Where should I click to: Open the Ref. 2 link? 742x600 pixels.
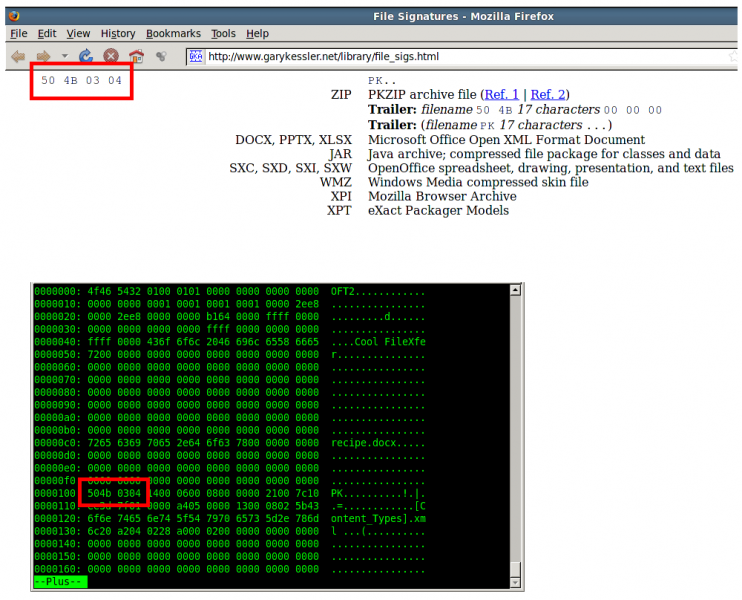point(548,94)
